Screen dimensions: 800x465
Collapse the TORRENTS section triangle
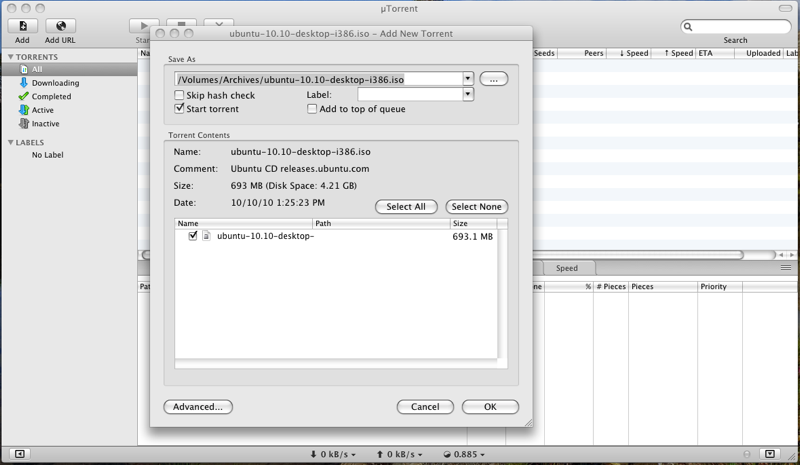10,57
